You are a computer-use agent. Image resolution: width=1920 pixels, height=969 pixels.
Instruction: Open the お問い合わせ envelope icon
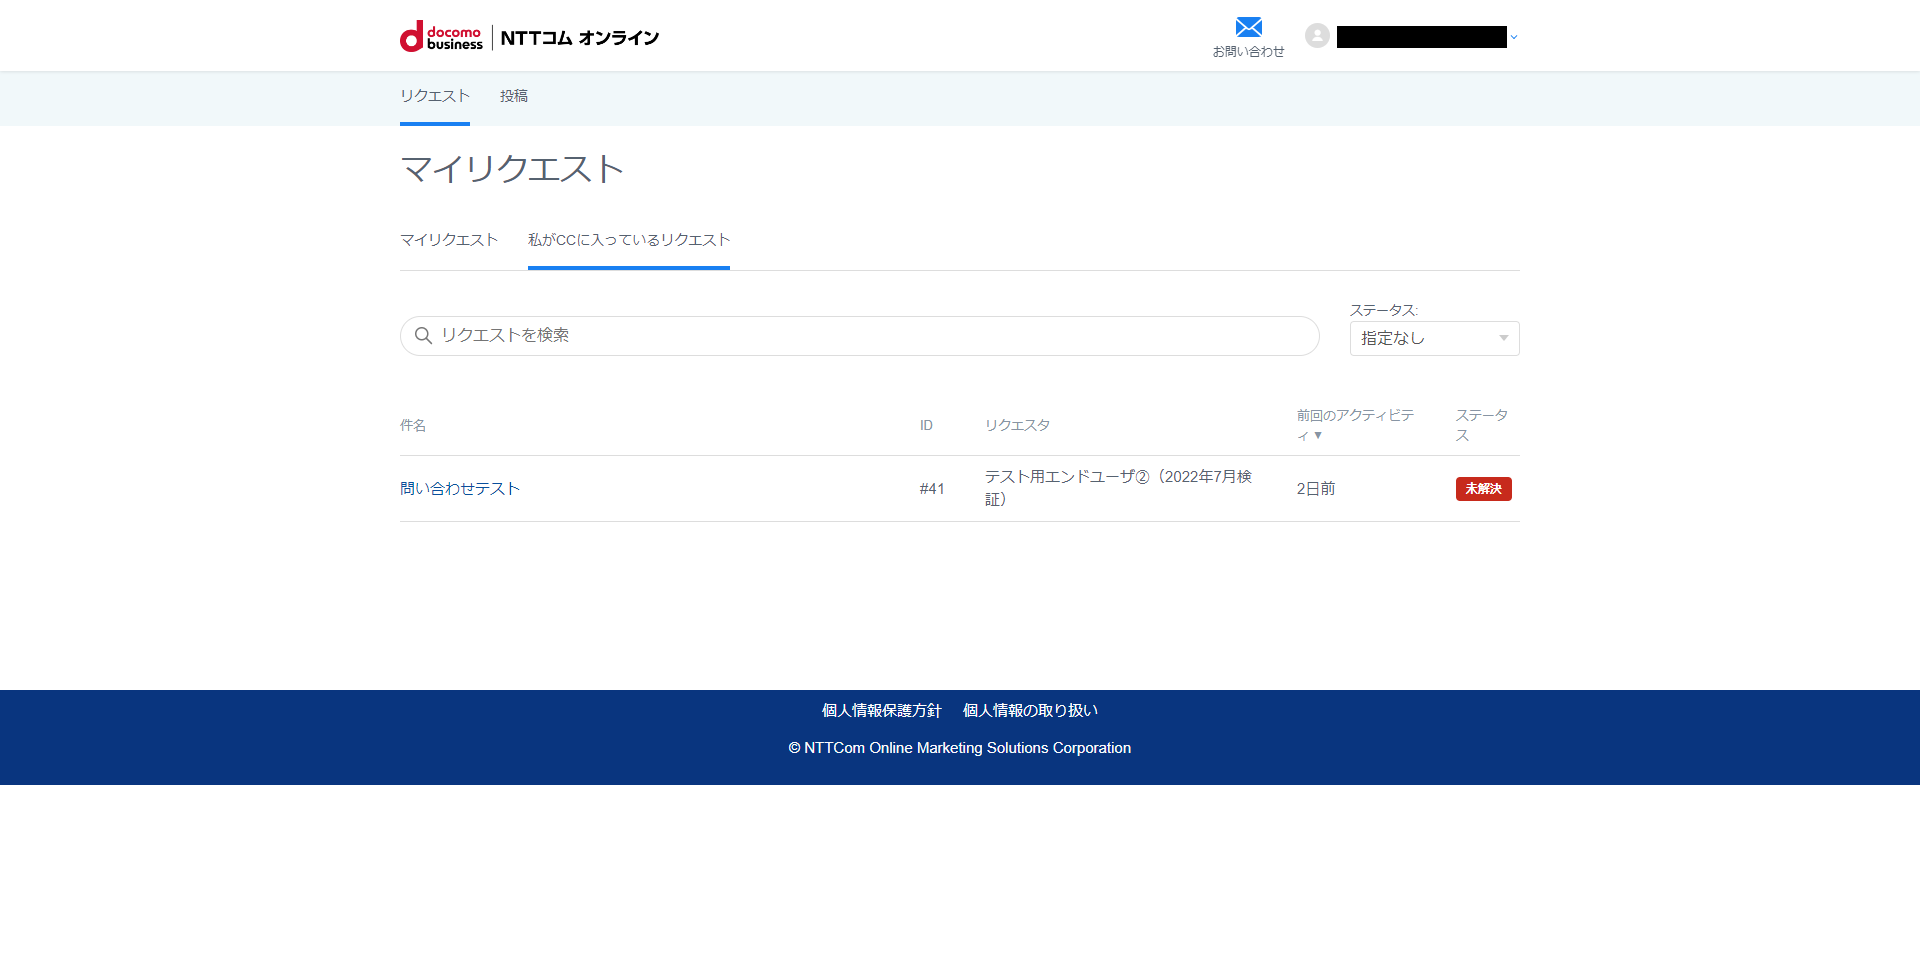(x=1248, y=28)
